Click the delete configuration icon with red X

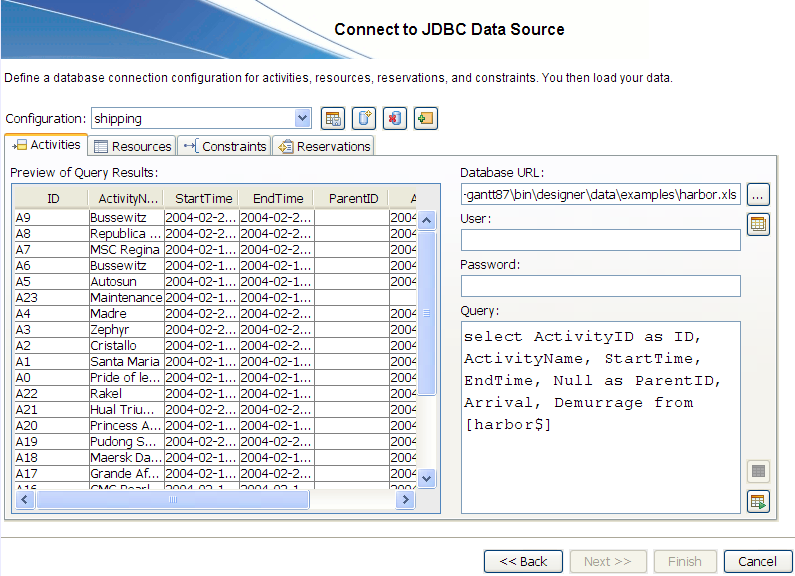point(395,119)
